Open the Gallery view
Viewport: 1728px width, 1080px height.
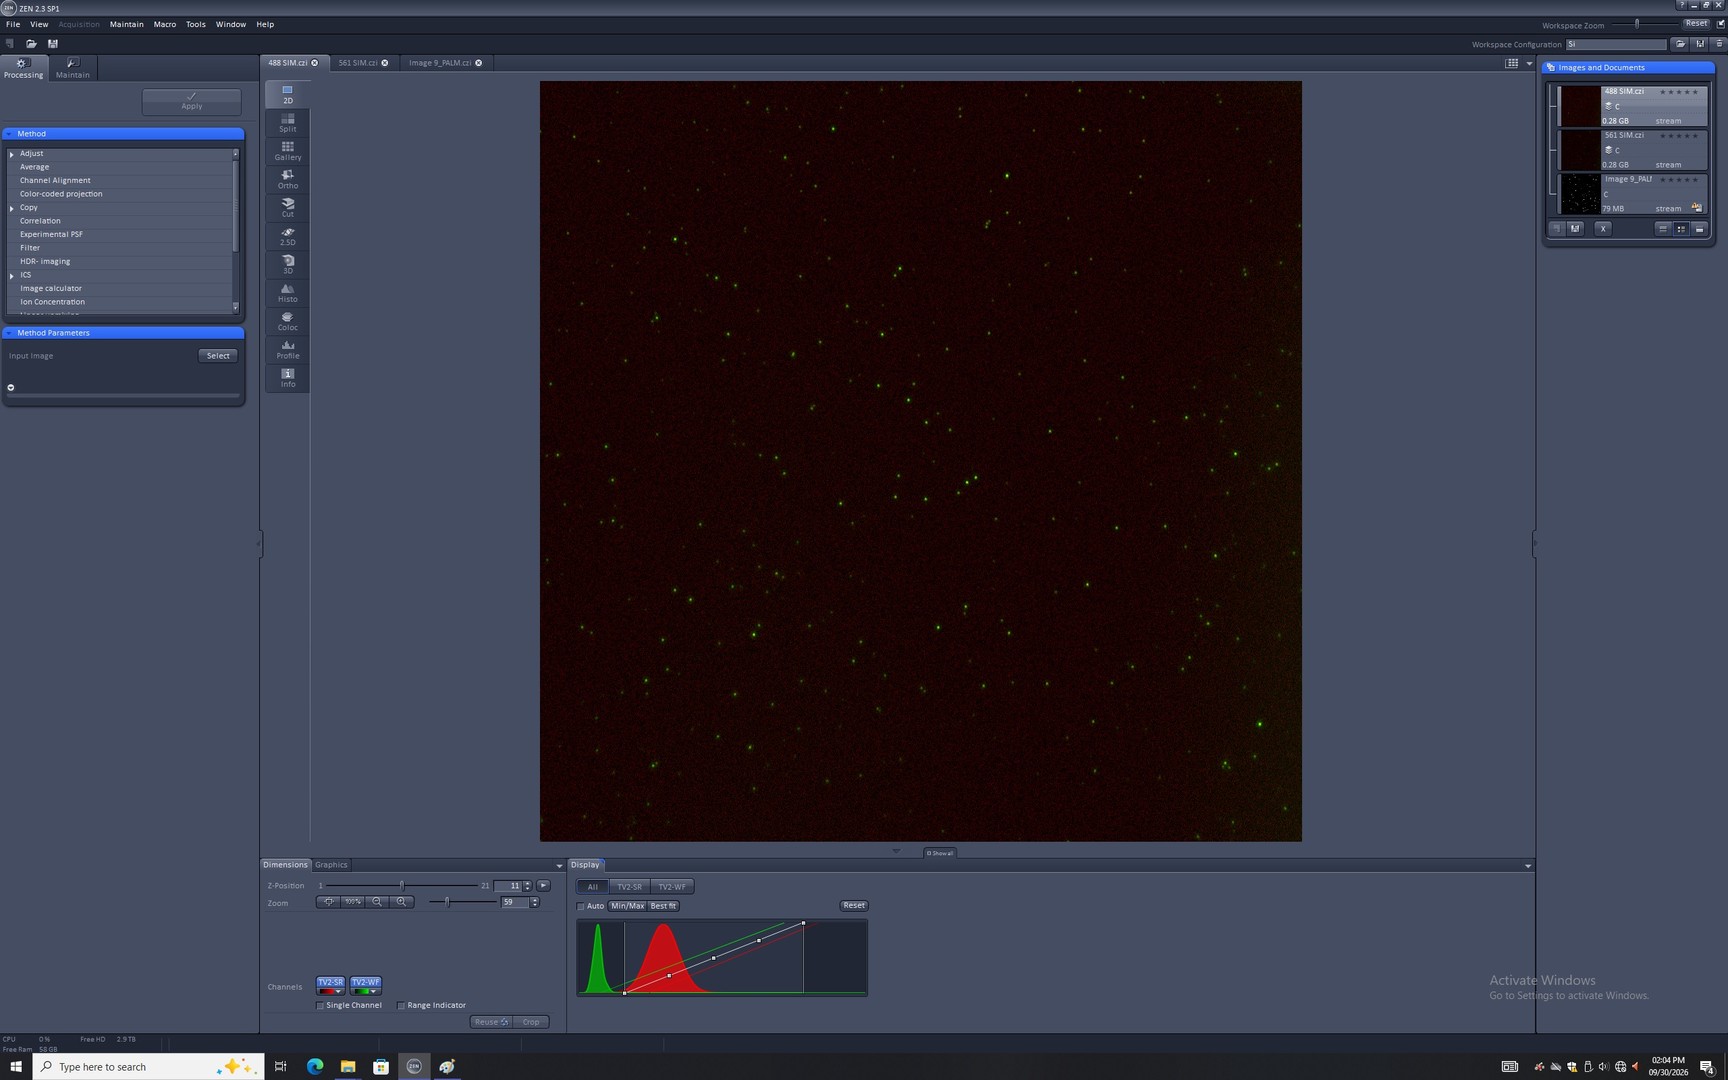coord(288,151)
